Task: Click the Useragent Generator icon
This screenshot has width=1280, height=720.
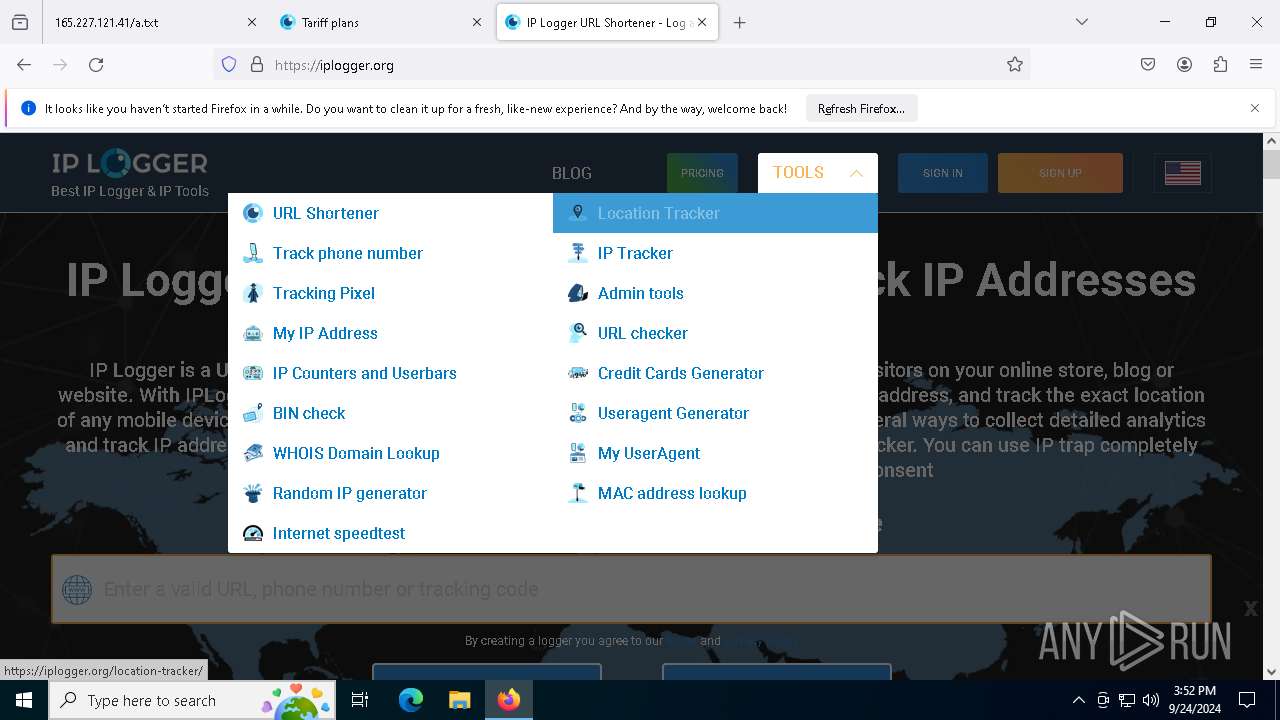Action: 578,413
